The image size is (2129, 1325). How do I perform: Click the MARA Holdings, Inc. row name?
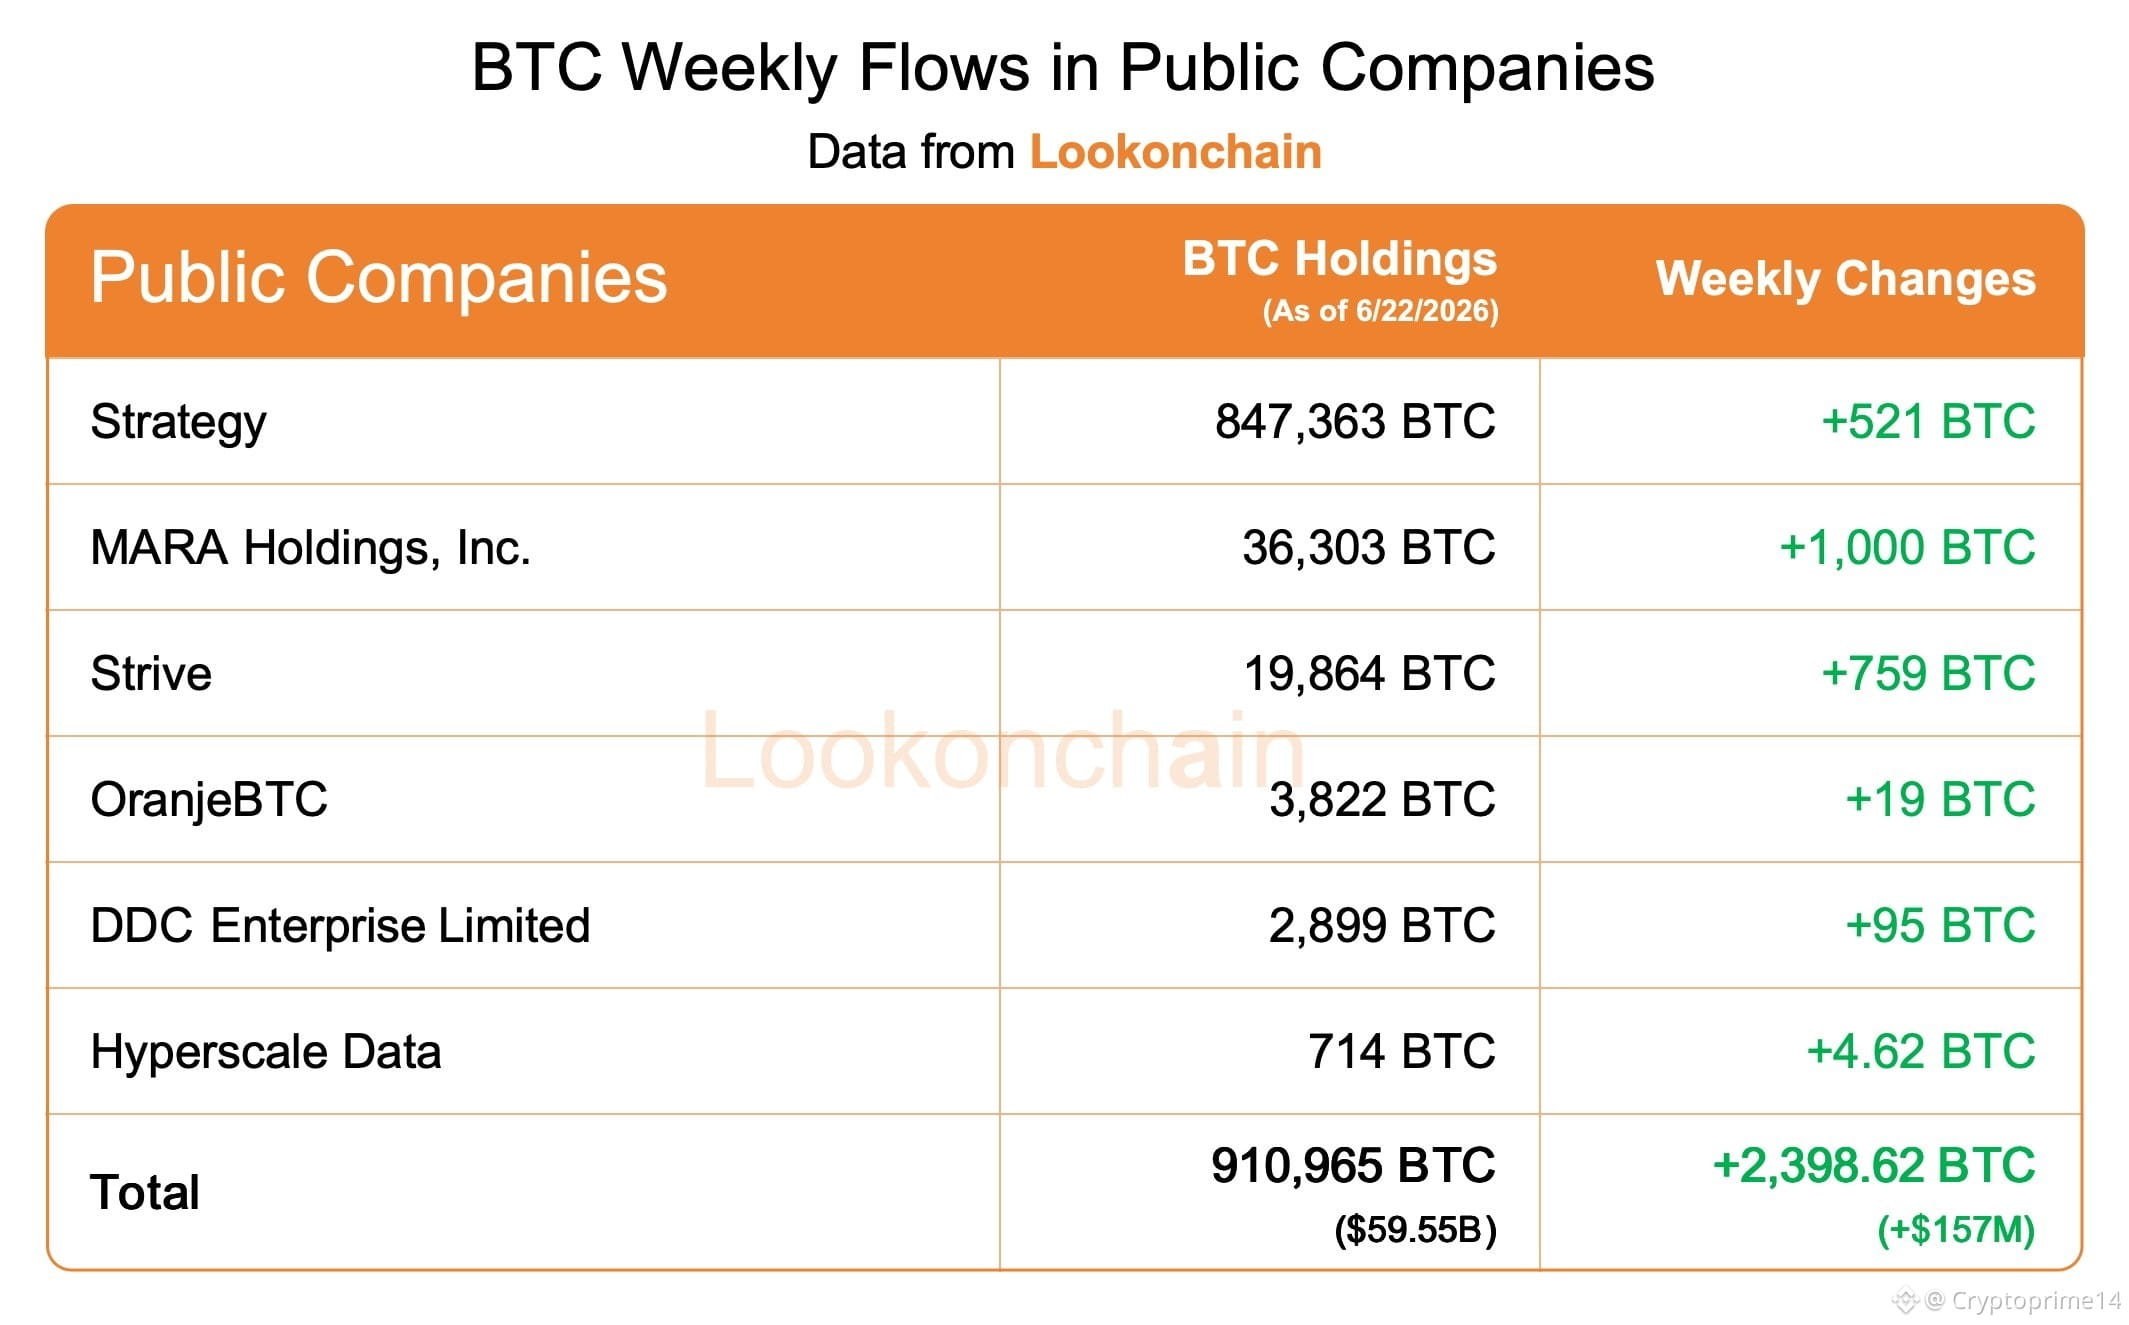tap(310, 548)
